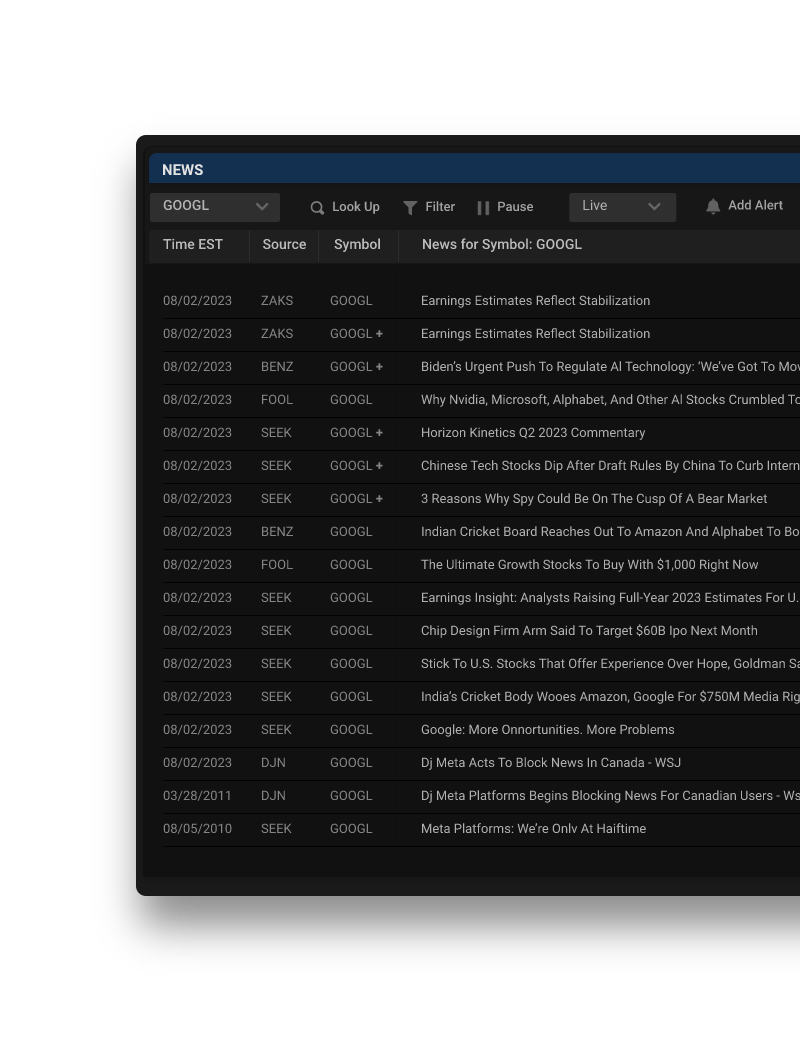The width and height of the screenshot is (800, 1063).
Task: Open the Filter funnel icon
Action: click(410, 208)
